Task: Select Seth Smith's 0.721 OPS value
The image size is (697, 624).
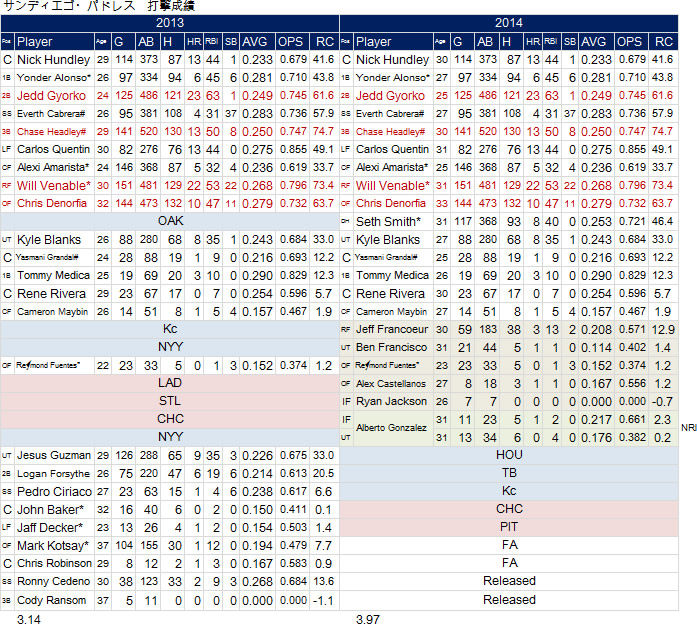Action: click(632, 221)
